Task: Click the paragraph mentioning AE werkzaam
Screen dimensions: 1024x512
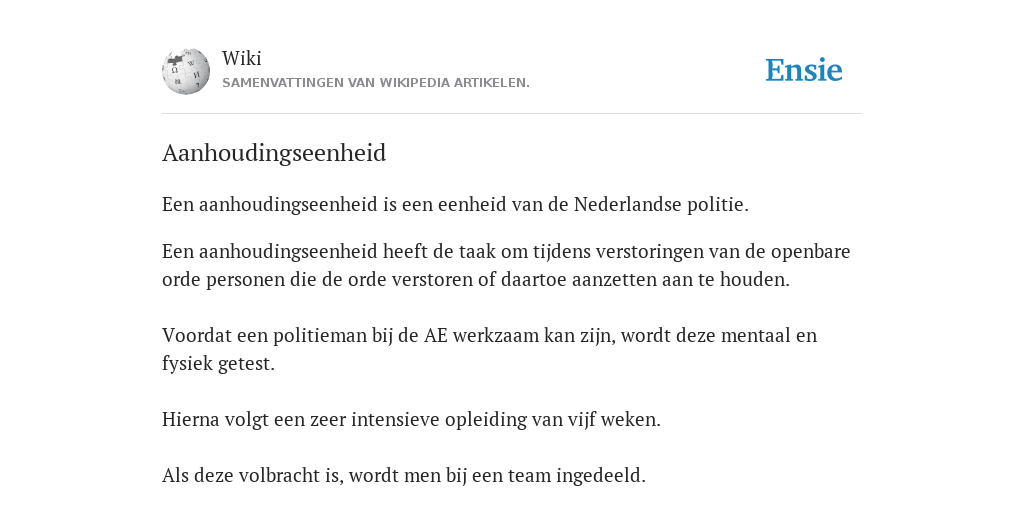Action: pyautogui.click(x=489, y=349)
